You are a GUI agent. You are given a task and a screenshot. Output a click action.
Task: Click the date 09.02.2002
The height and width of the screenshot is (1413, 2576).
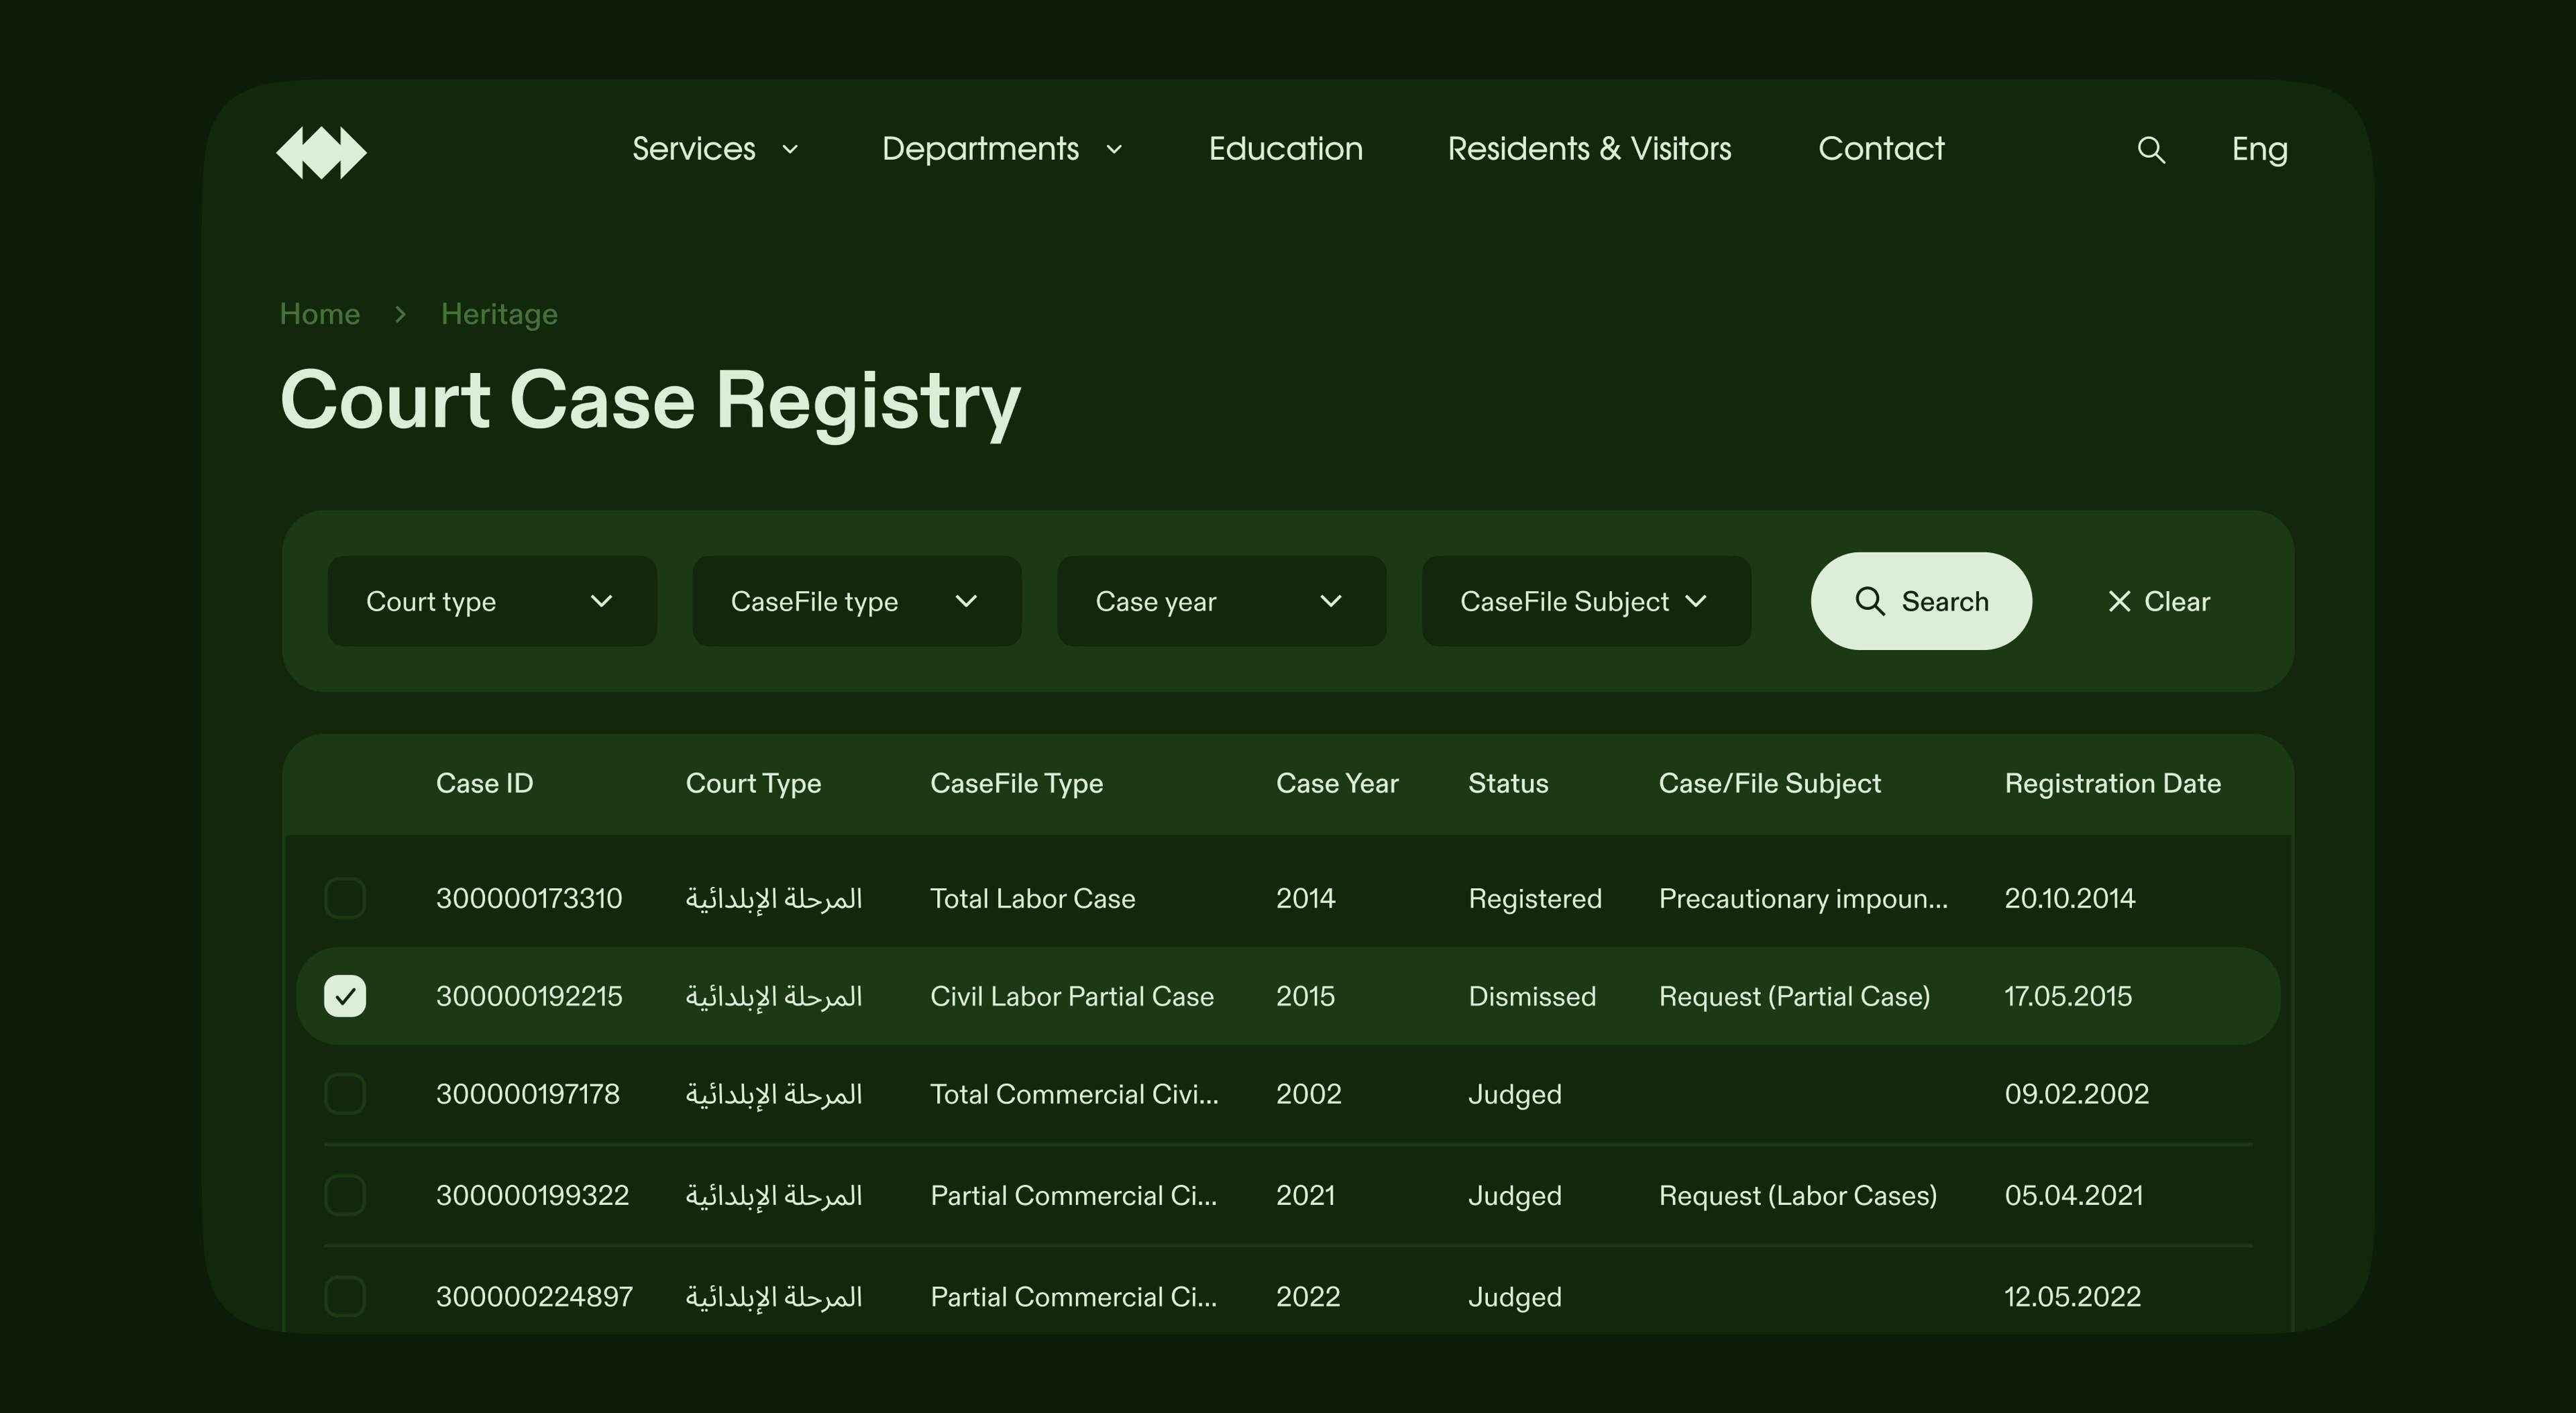click(2076, 1094)
